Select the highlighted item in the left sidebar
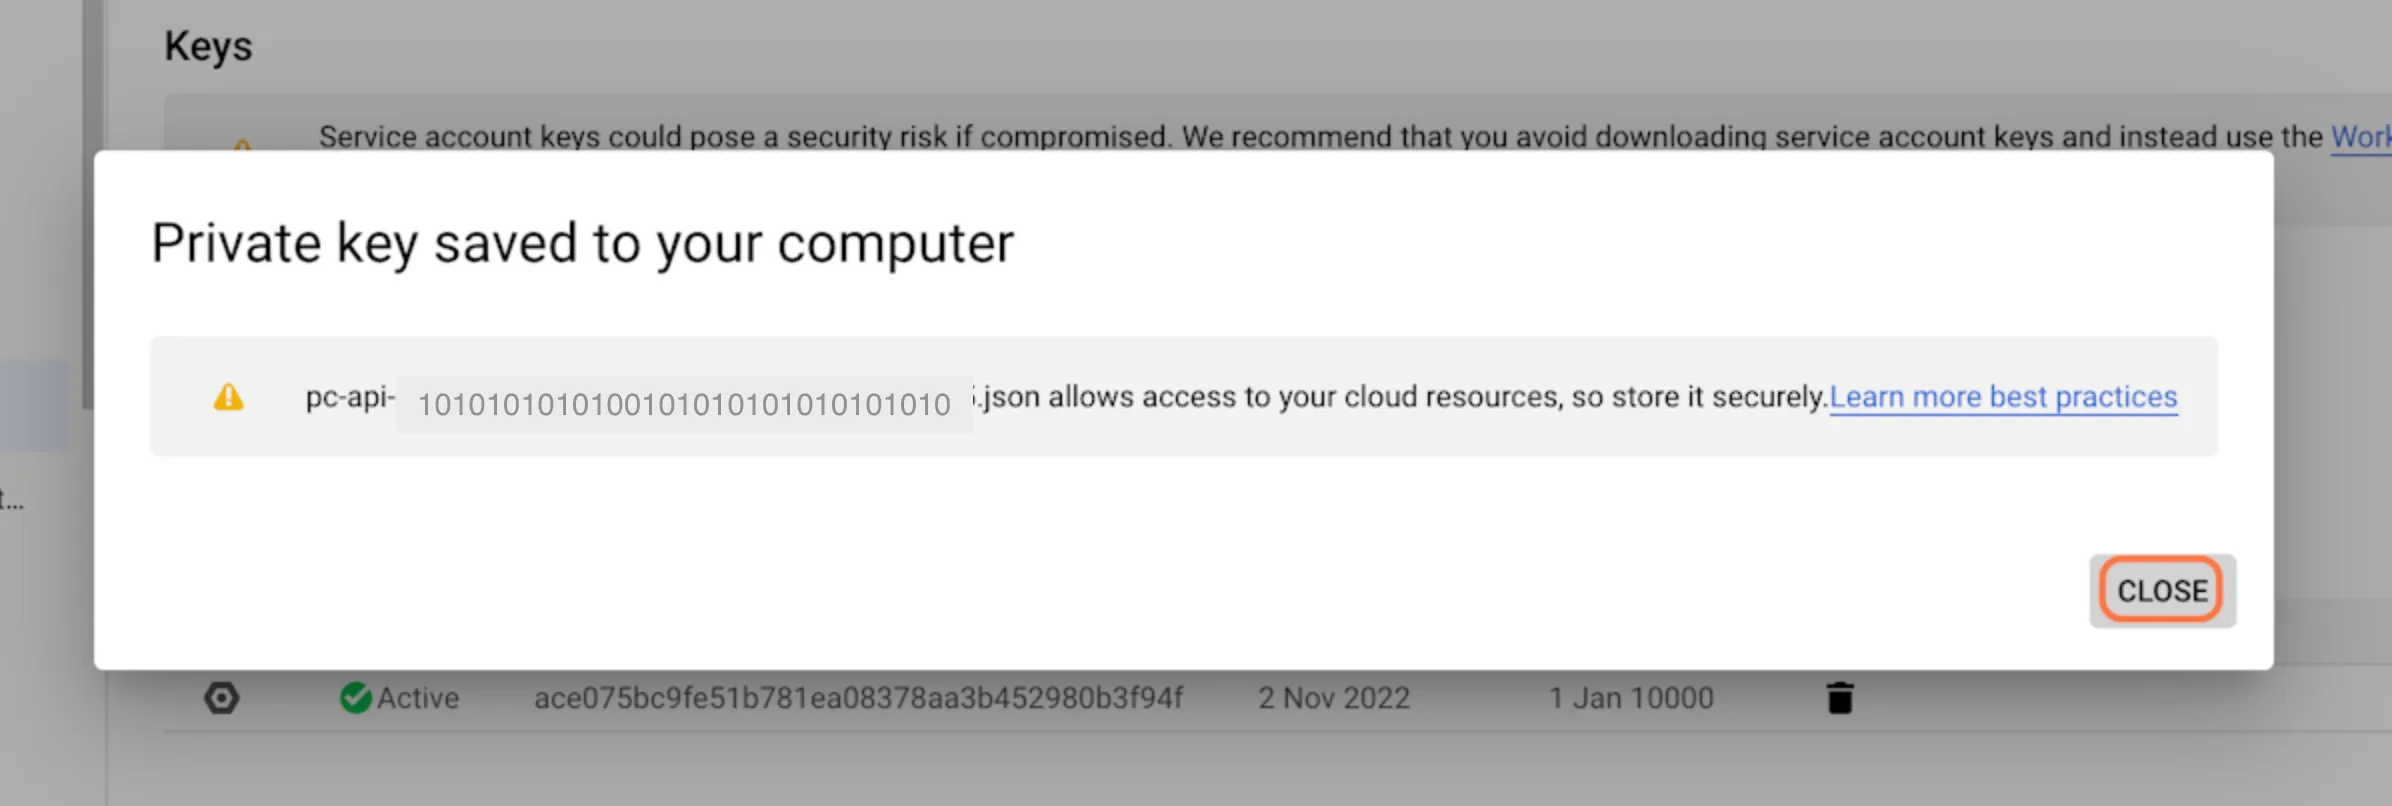The width and height of the screenshot is (2392, 806). [34, 405]
